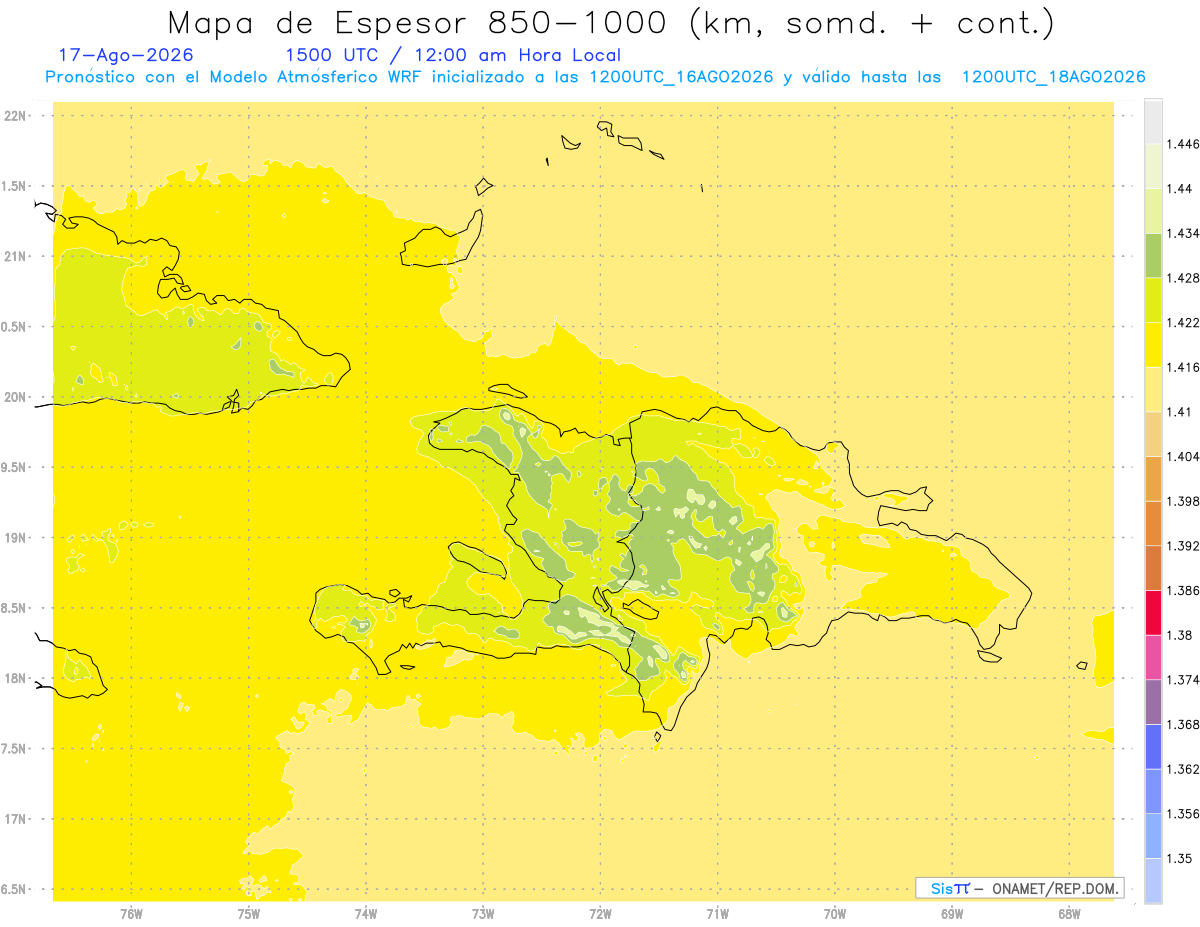Click the latitude axis label '21N'
This screenshot has width=1200, height=927.
click(x=15, y=256)
